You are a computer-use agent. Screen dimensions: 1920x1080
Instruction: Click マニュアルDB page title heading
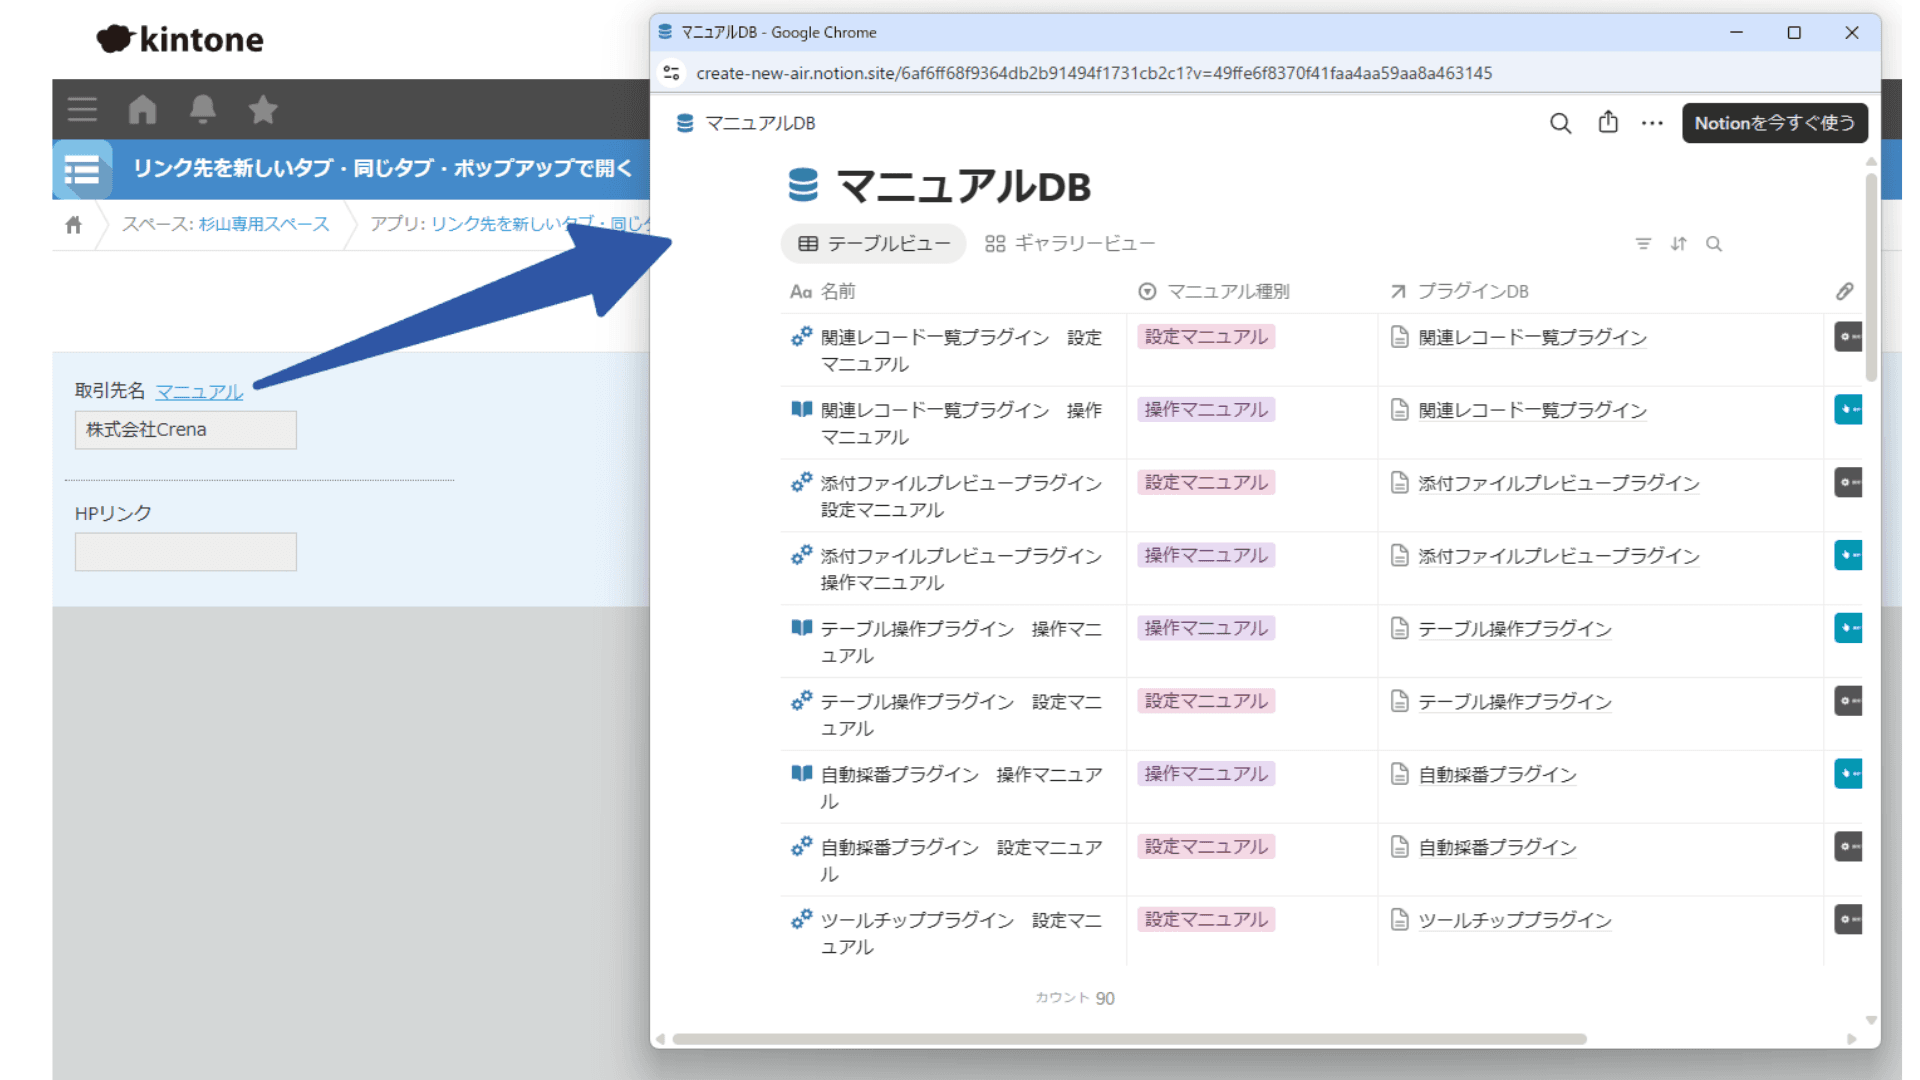[x=963, y=187]
